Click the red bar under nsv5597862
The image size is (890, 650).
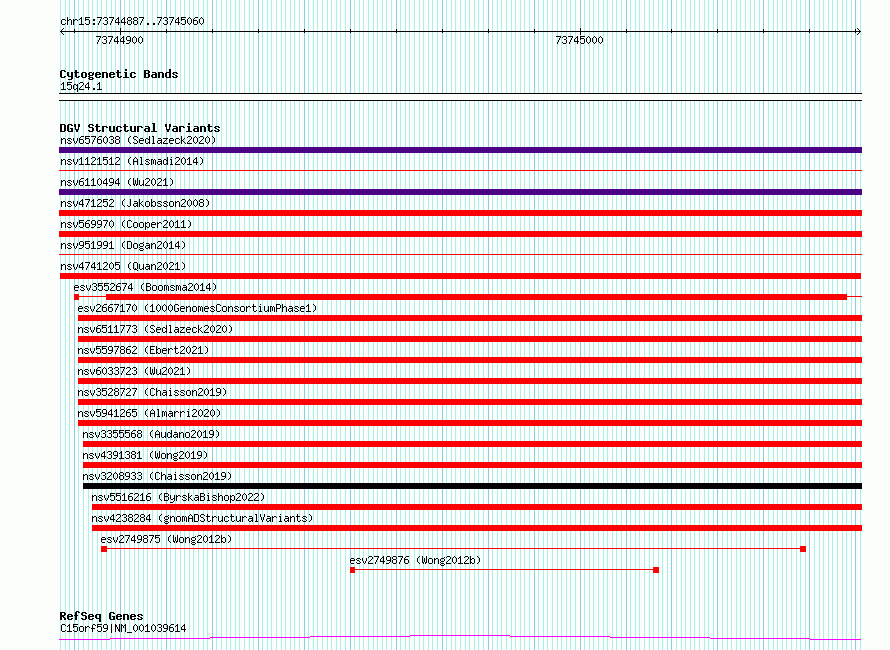point(470,360)
